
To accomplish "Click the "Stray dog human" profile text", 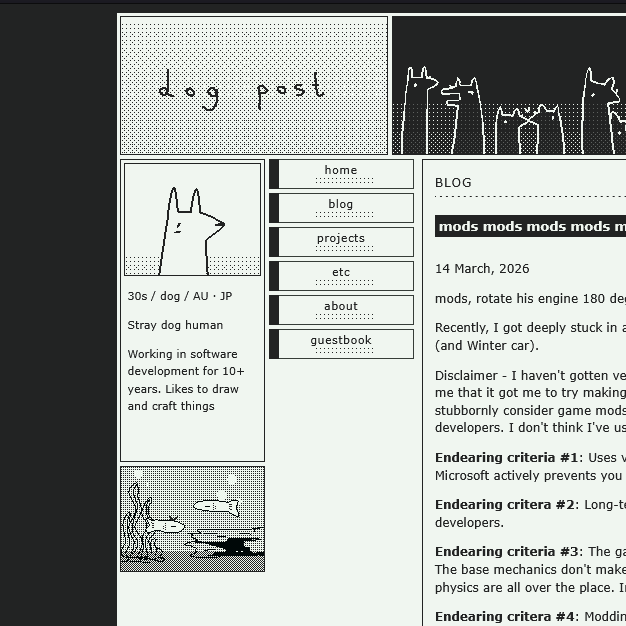I will click(x=175, y=325).
